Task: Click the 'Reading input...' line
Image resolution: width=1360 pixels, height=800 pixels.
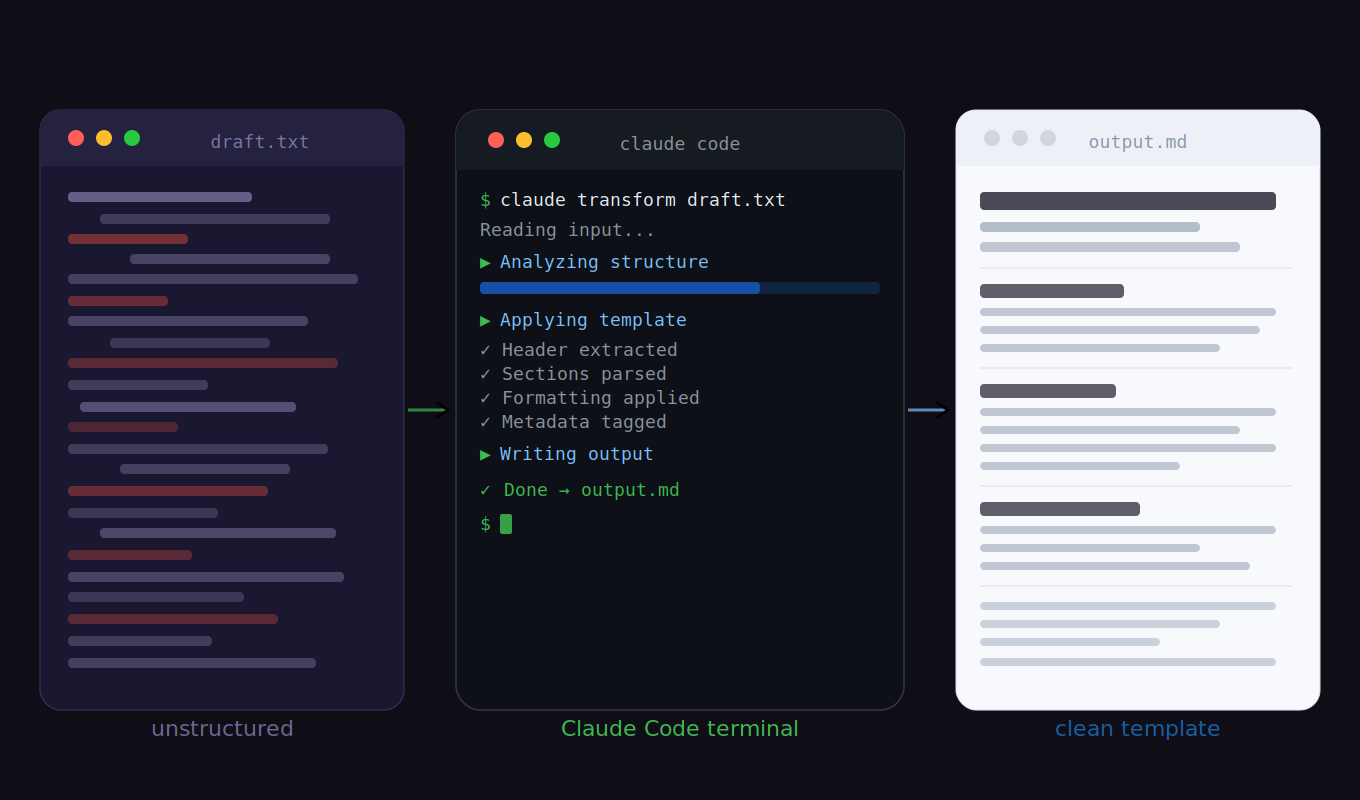Action: pyautogui.click(x=567, y=230)
